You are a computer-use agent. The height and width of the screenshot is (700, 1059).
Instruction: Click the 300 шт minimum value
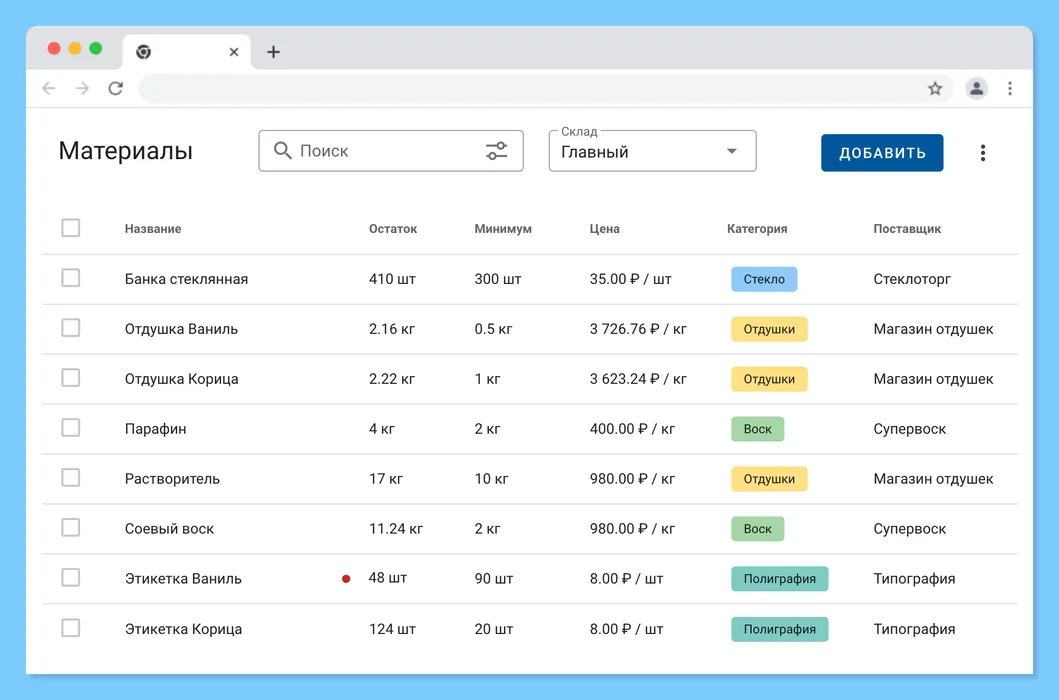tap(498, 279)
